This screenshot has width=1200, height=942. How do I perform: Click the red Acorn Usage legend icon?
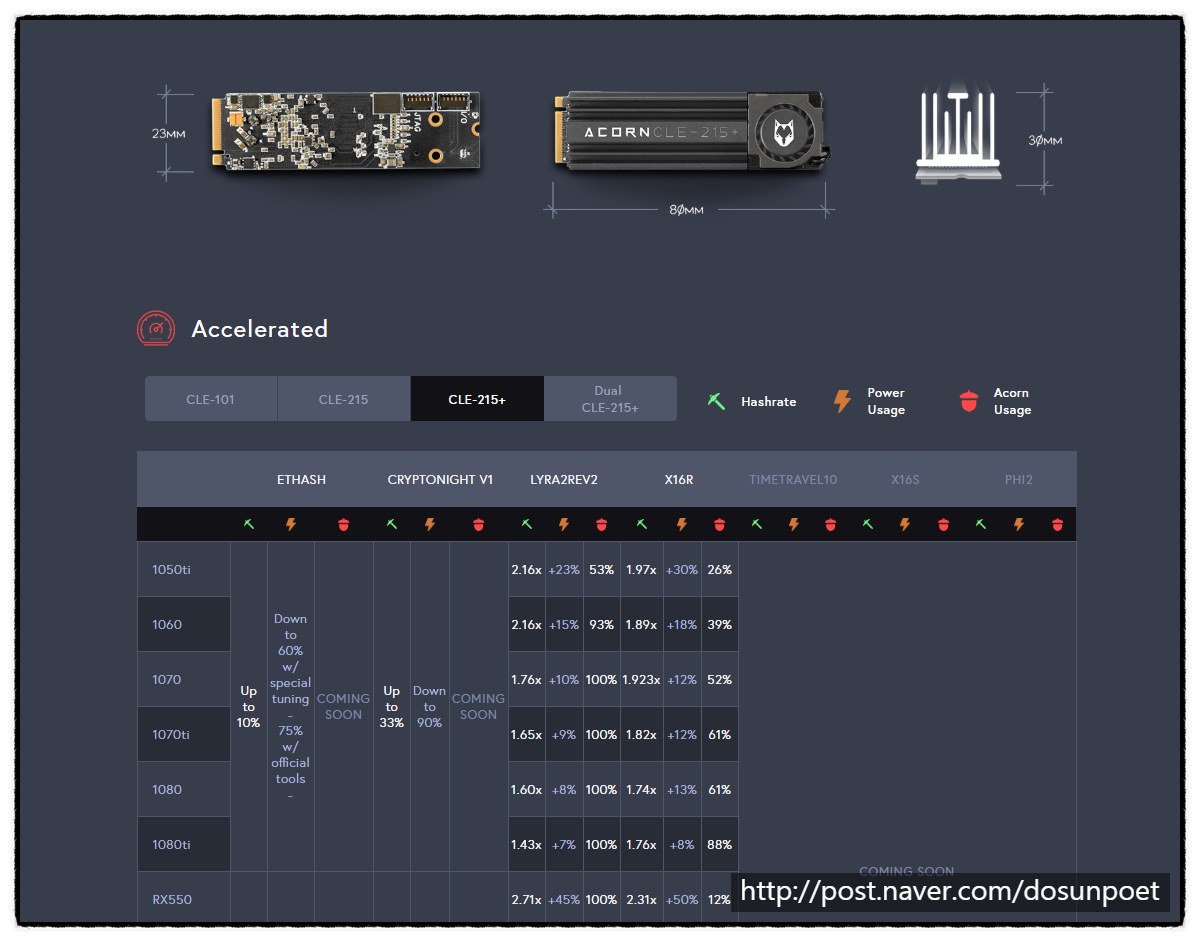click(967, 401)
